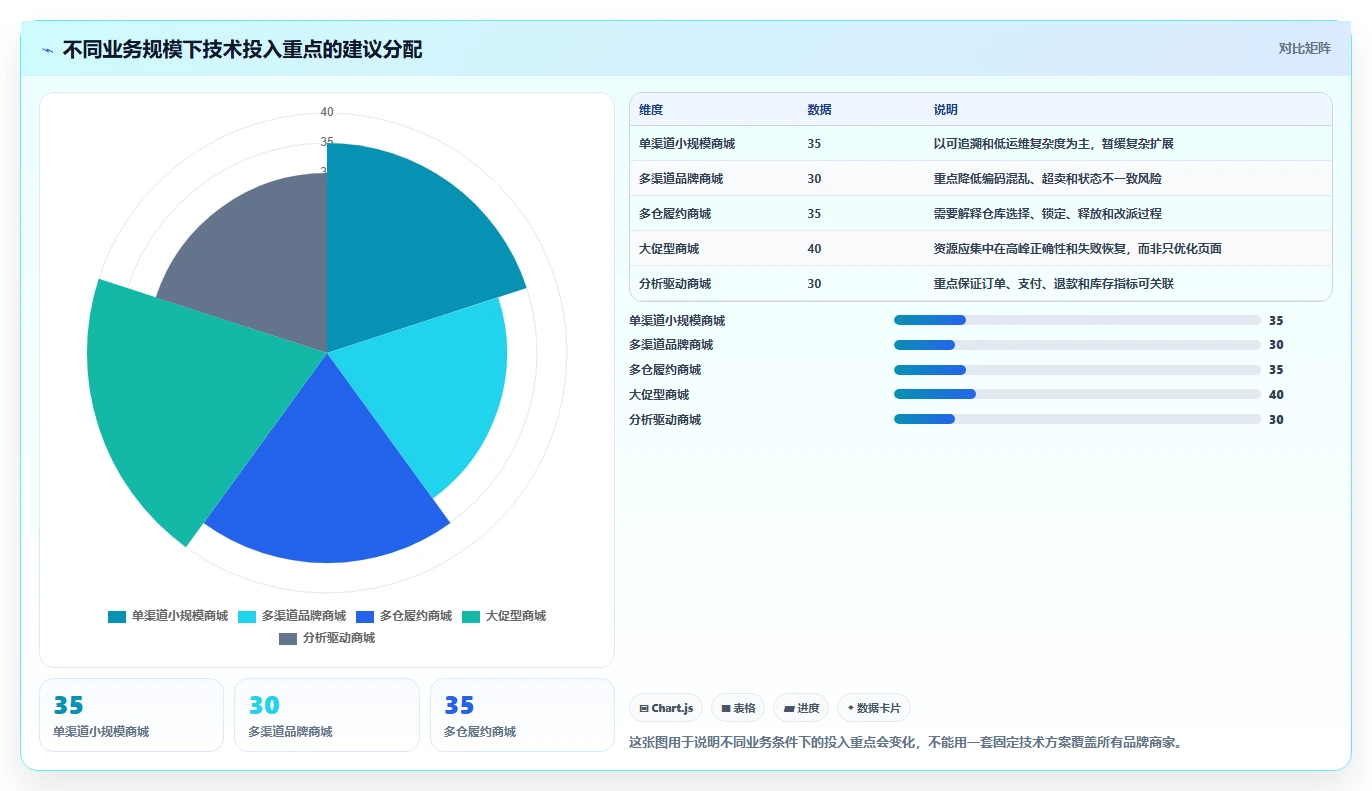This screenshot has height=791, width=1372.
Task: Select table row 单渠道小规模商城
Action: pos(981,144)
